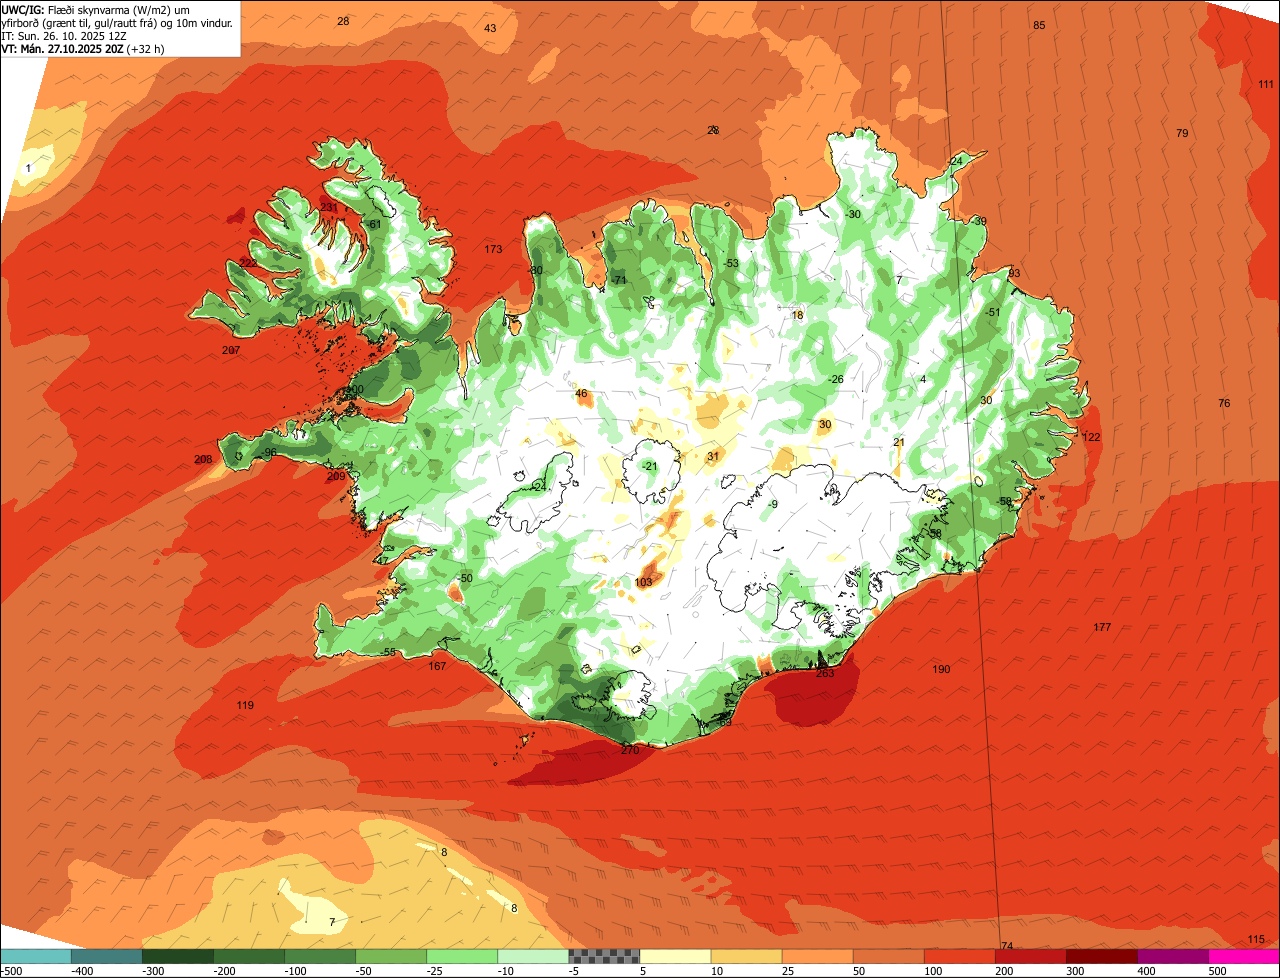Select the value 74 near the meridian line

[1007, 946]
